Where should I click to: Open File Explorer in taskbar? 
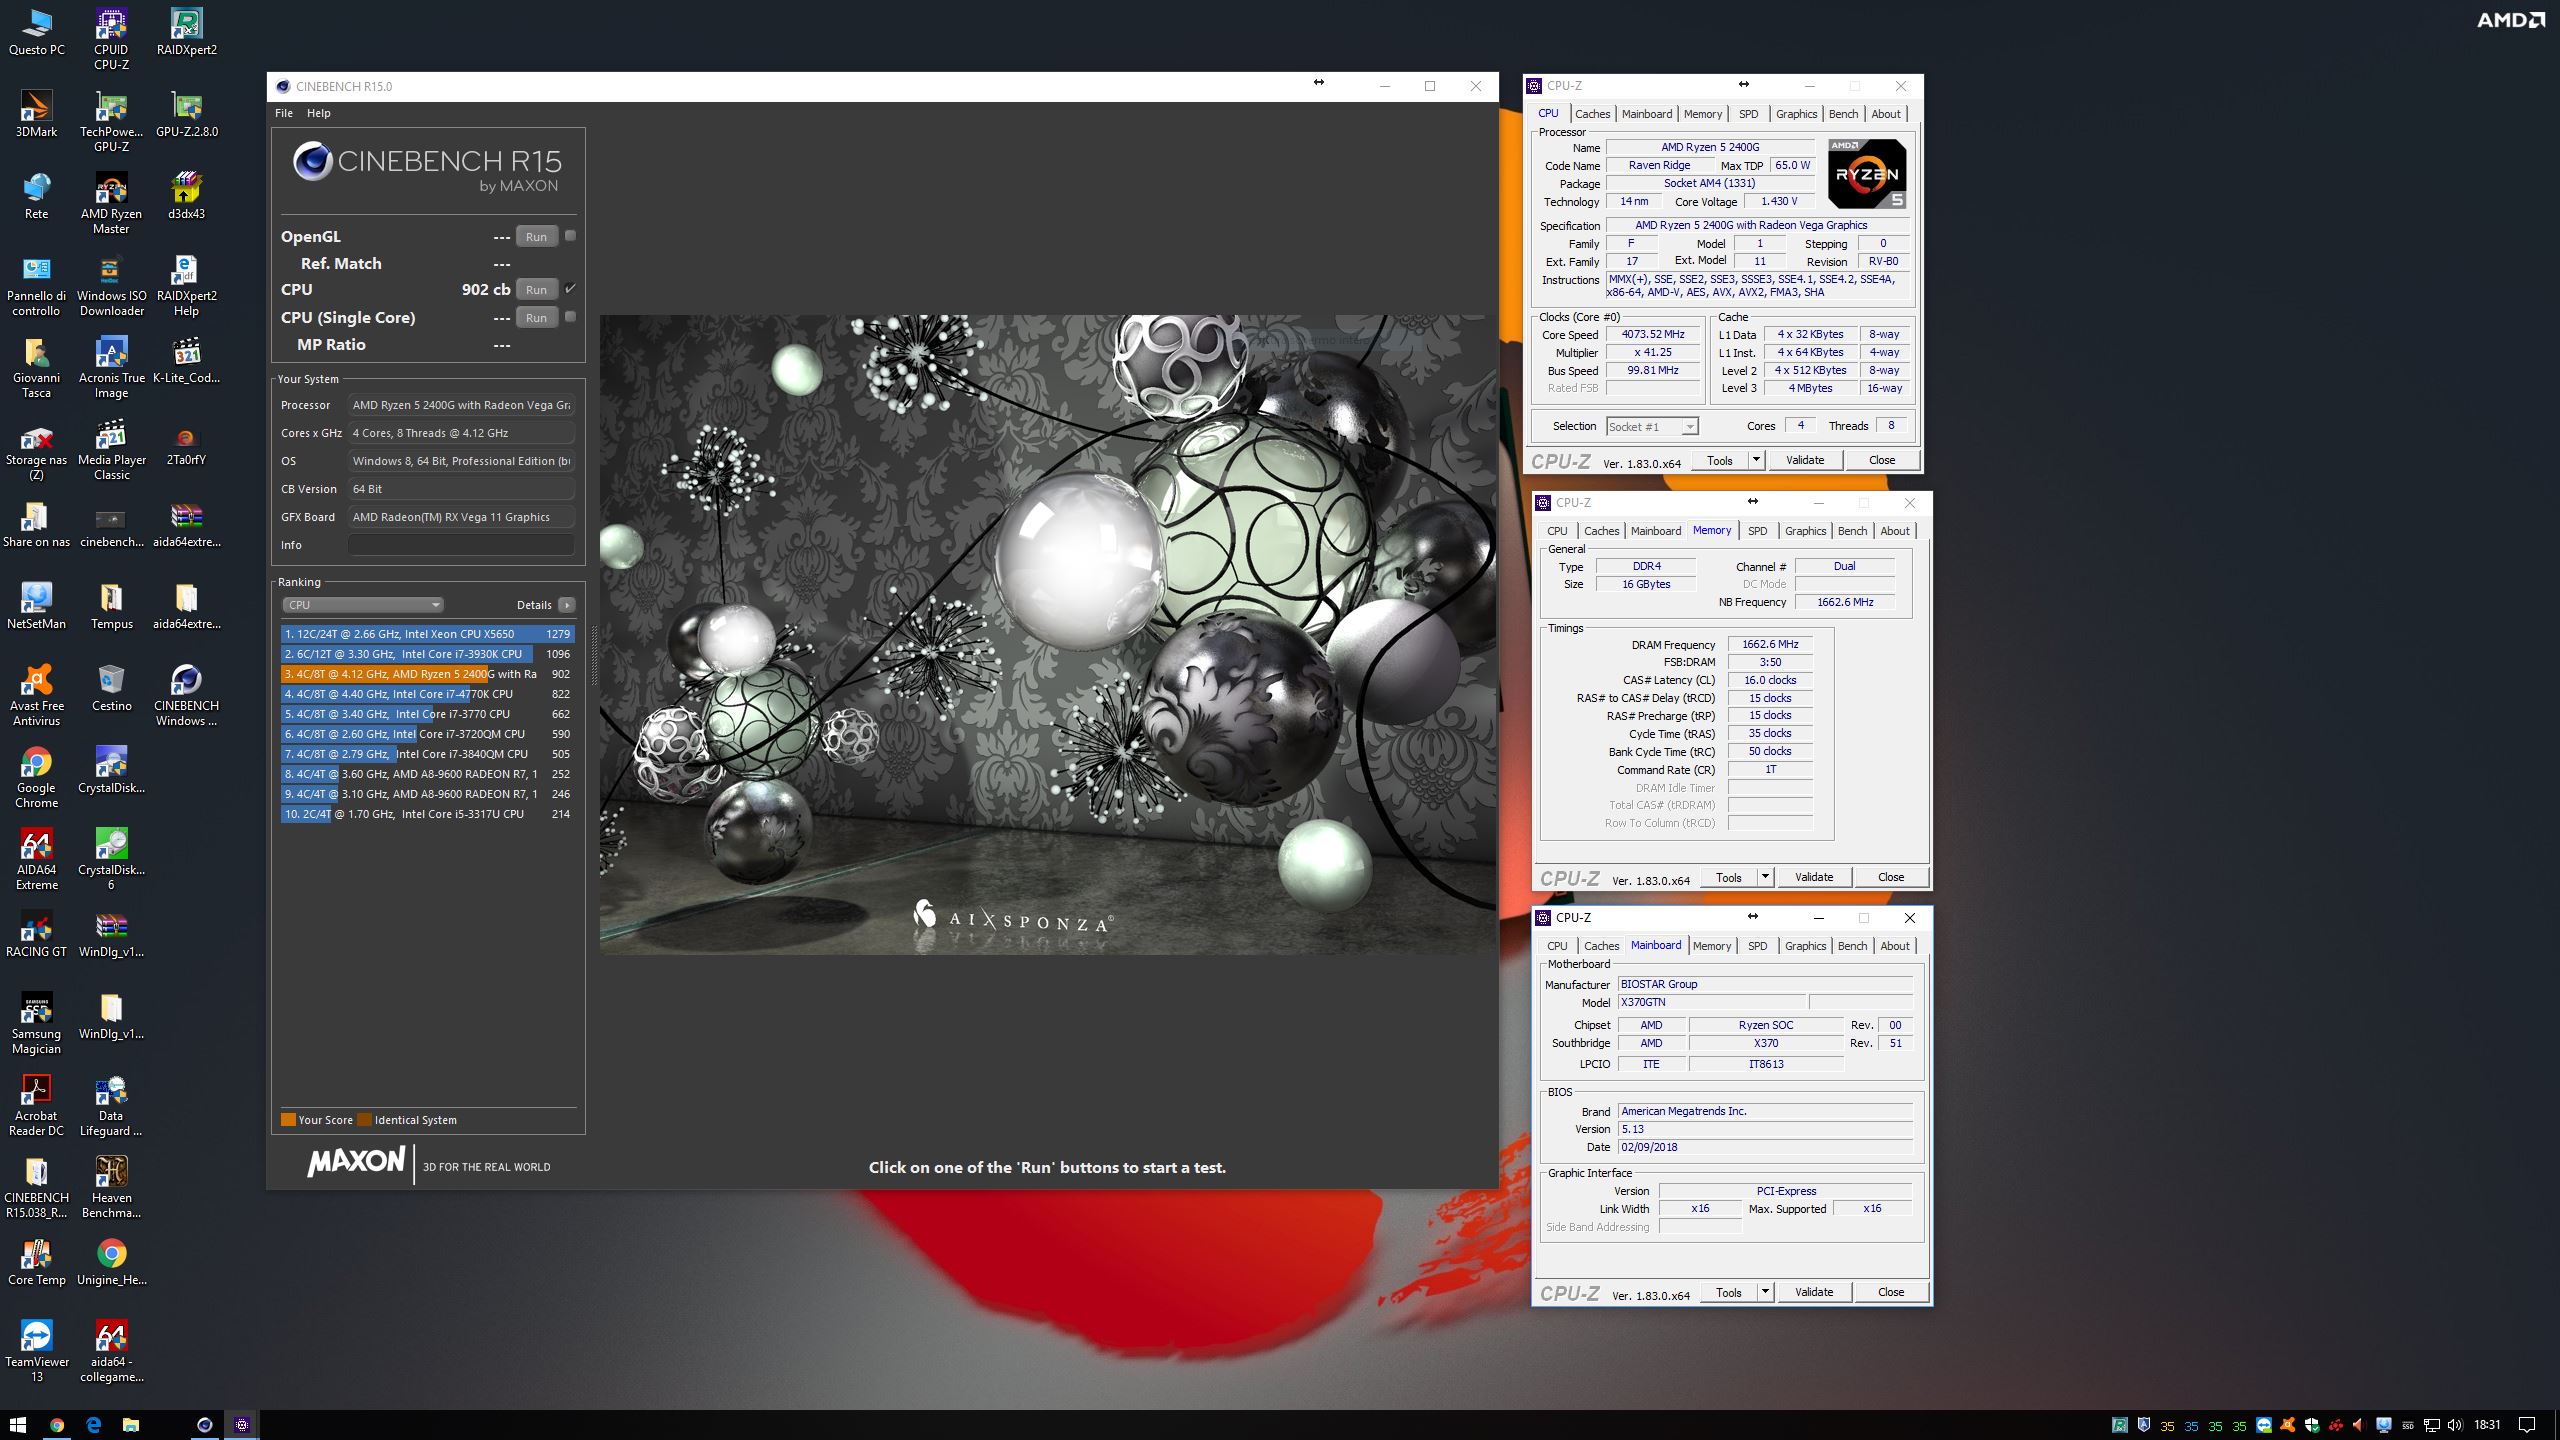(130, 1424)
